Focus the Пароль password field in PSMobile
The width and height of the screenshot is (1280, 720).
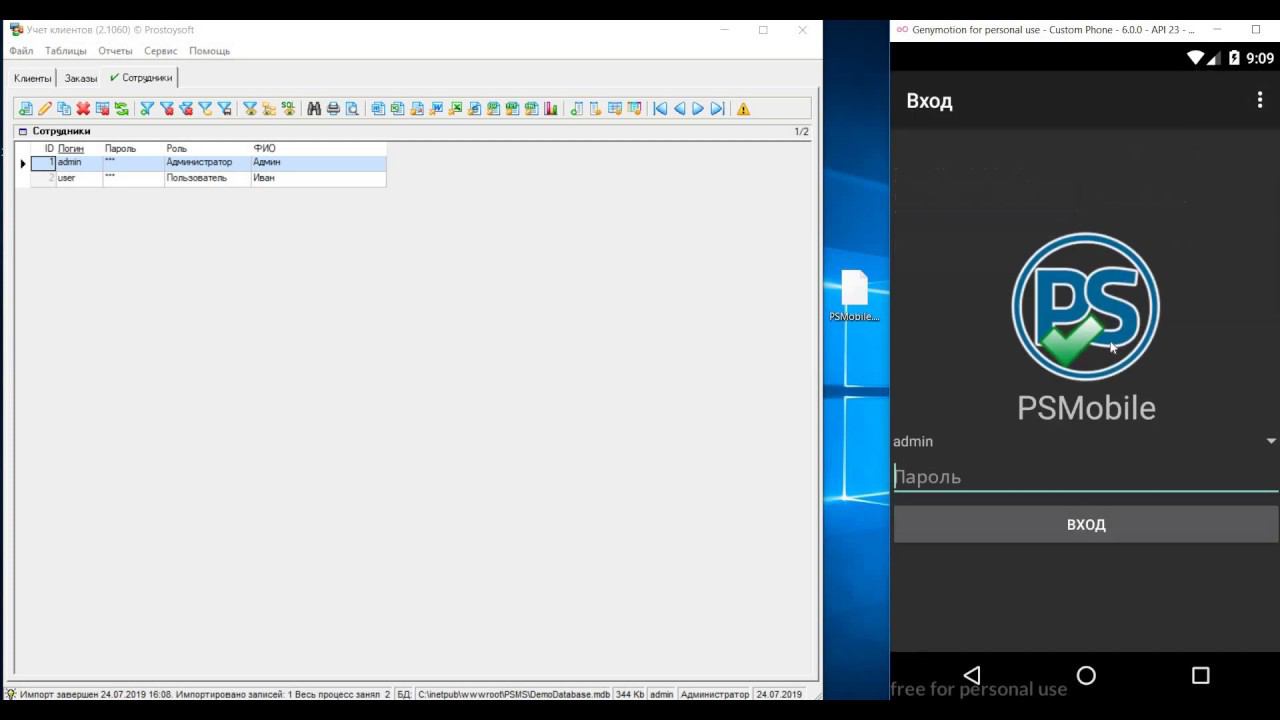1085,477
